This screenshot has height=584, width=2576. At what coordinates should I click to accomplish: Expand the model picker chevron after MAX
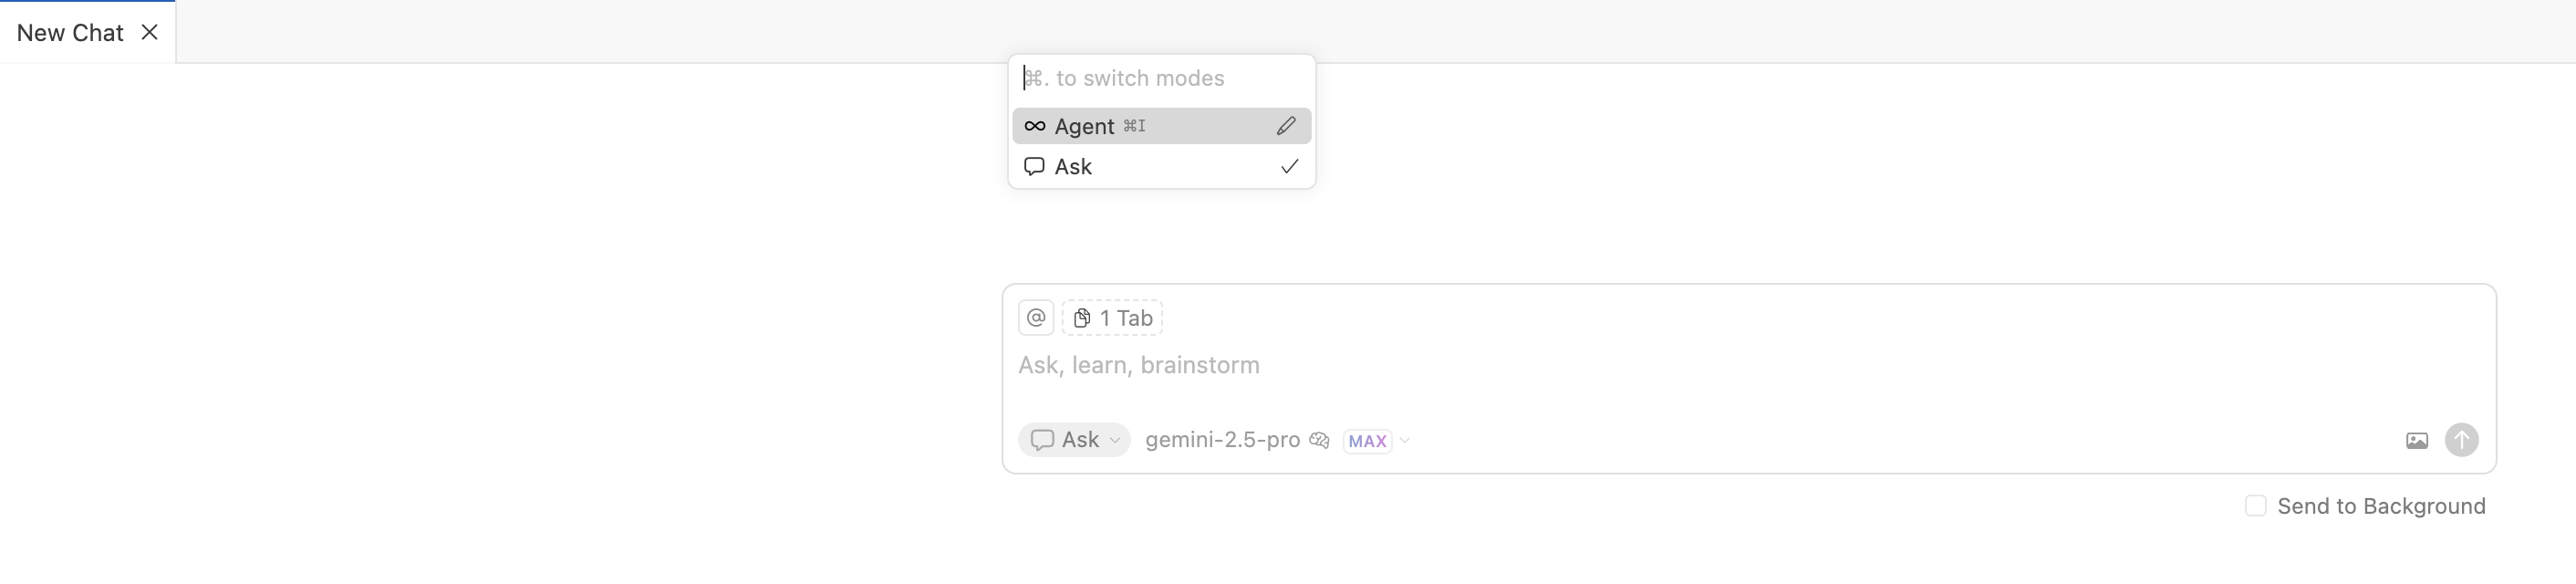(1405, 440)
